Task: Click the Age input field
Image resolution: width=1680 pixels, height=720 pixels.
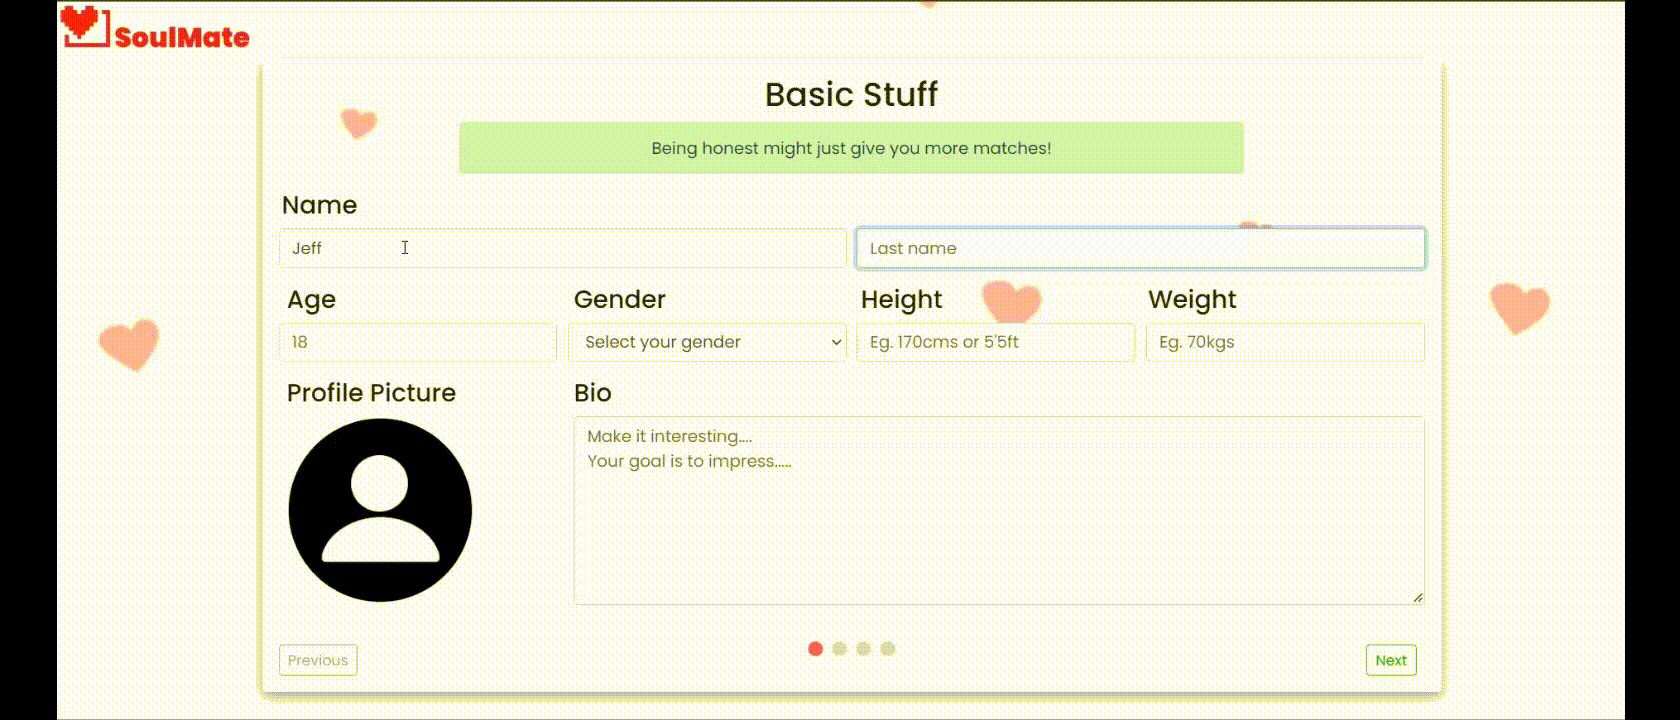Action: point(417,342)
